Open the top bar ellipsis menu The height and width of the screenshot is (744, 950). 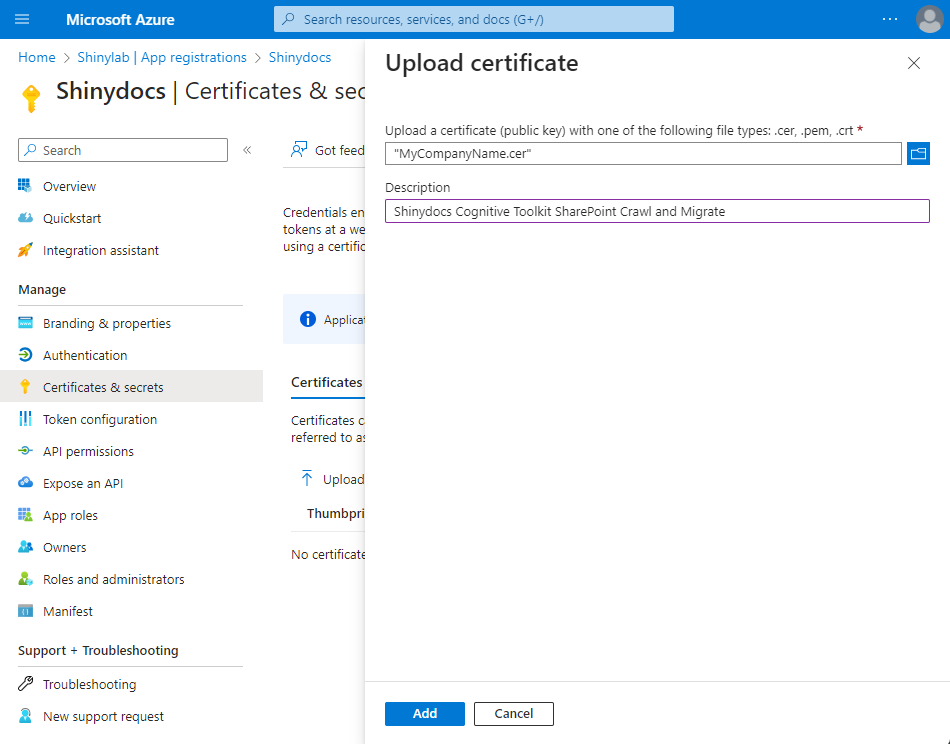(x=889, y=19)
